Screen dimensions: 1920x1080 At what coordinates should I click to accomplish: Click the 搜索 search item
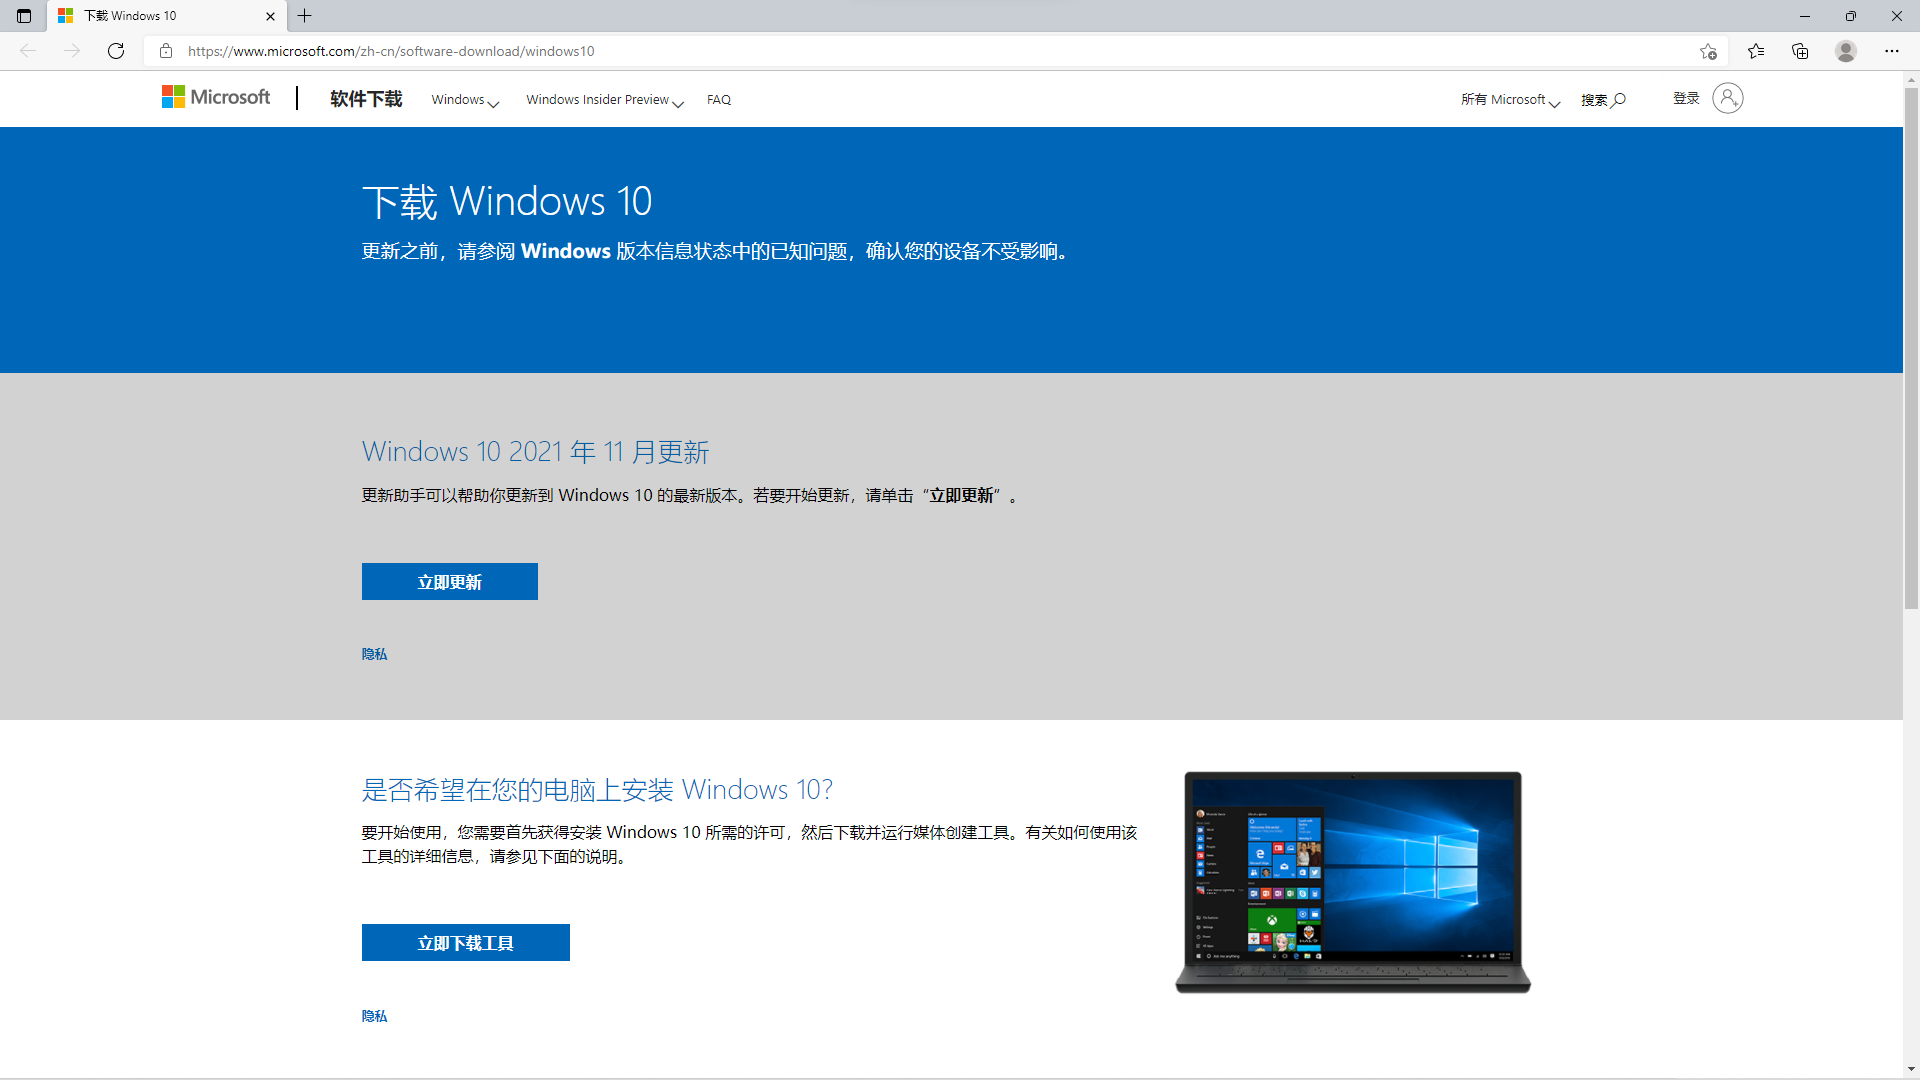pyautogui.click(x=1602, y=100)
